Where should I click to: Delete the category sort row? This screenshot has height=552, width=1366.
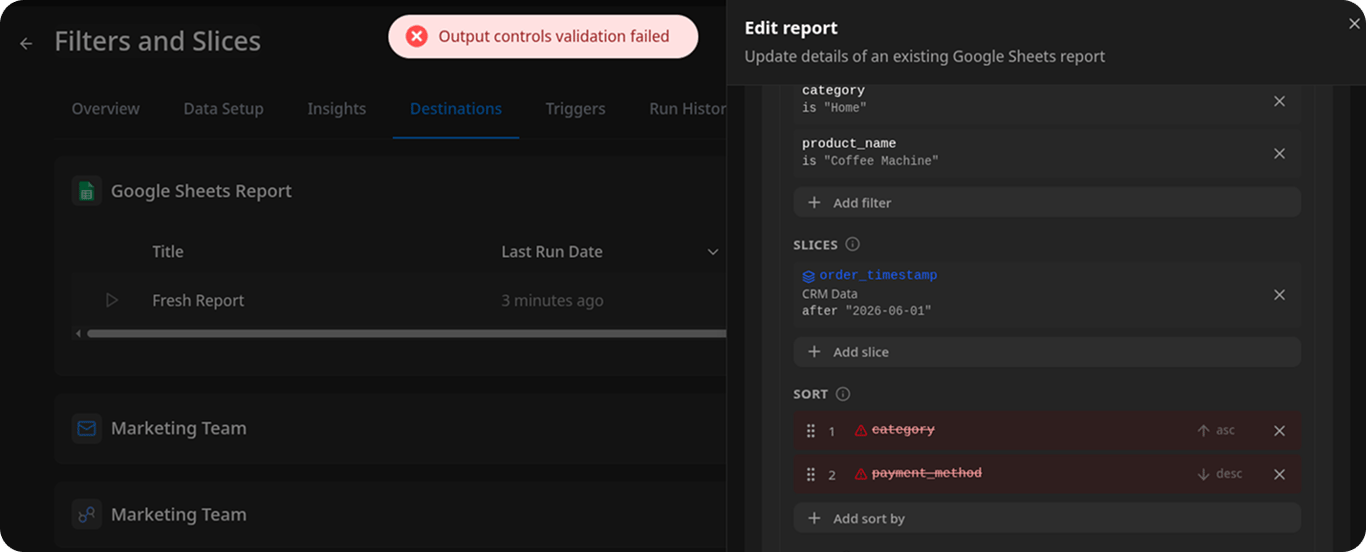(x=1279, y=431)
